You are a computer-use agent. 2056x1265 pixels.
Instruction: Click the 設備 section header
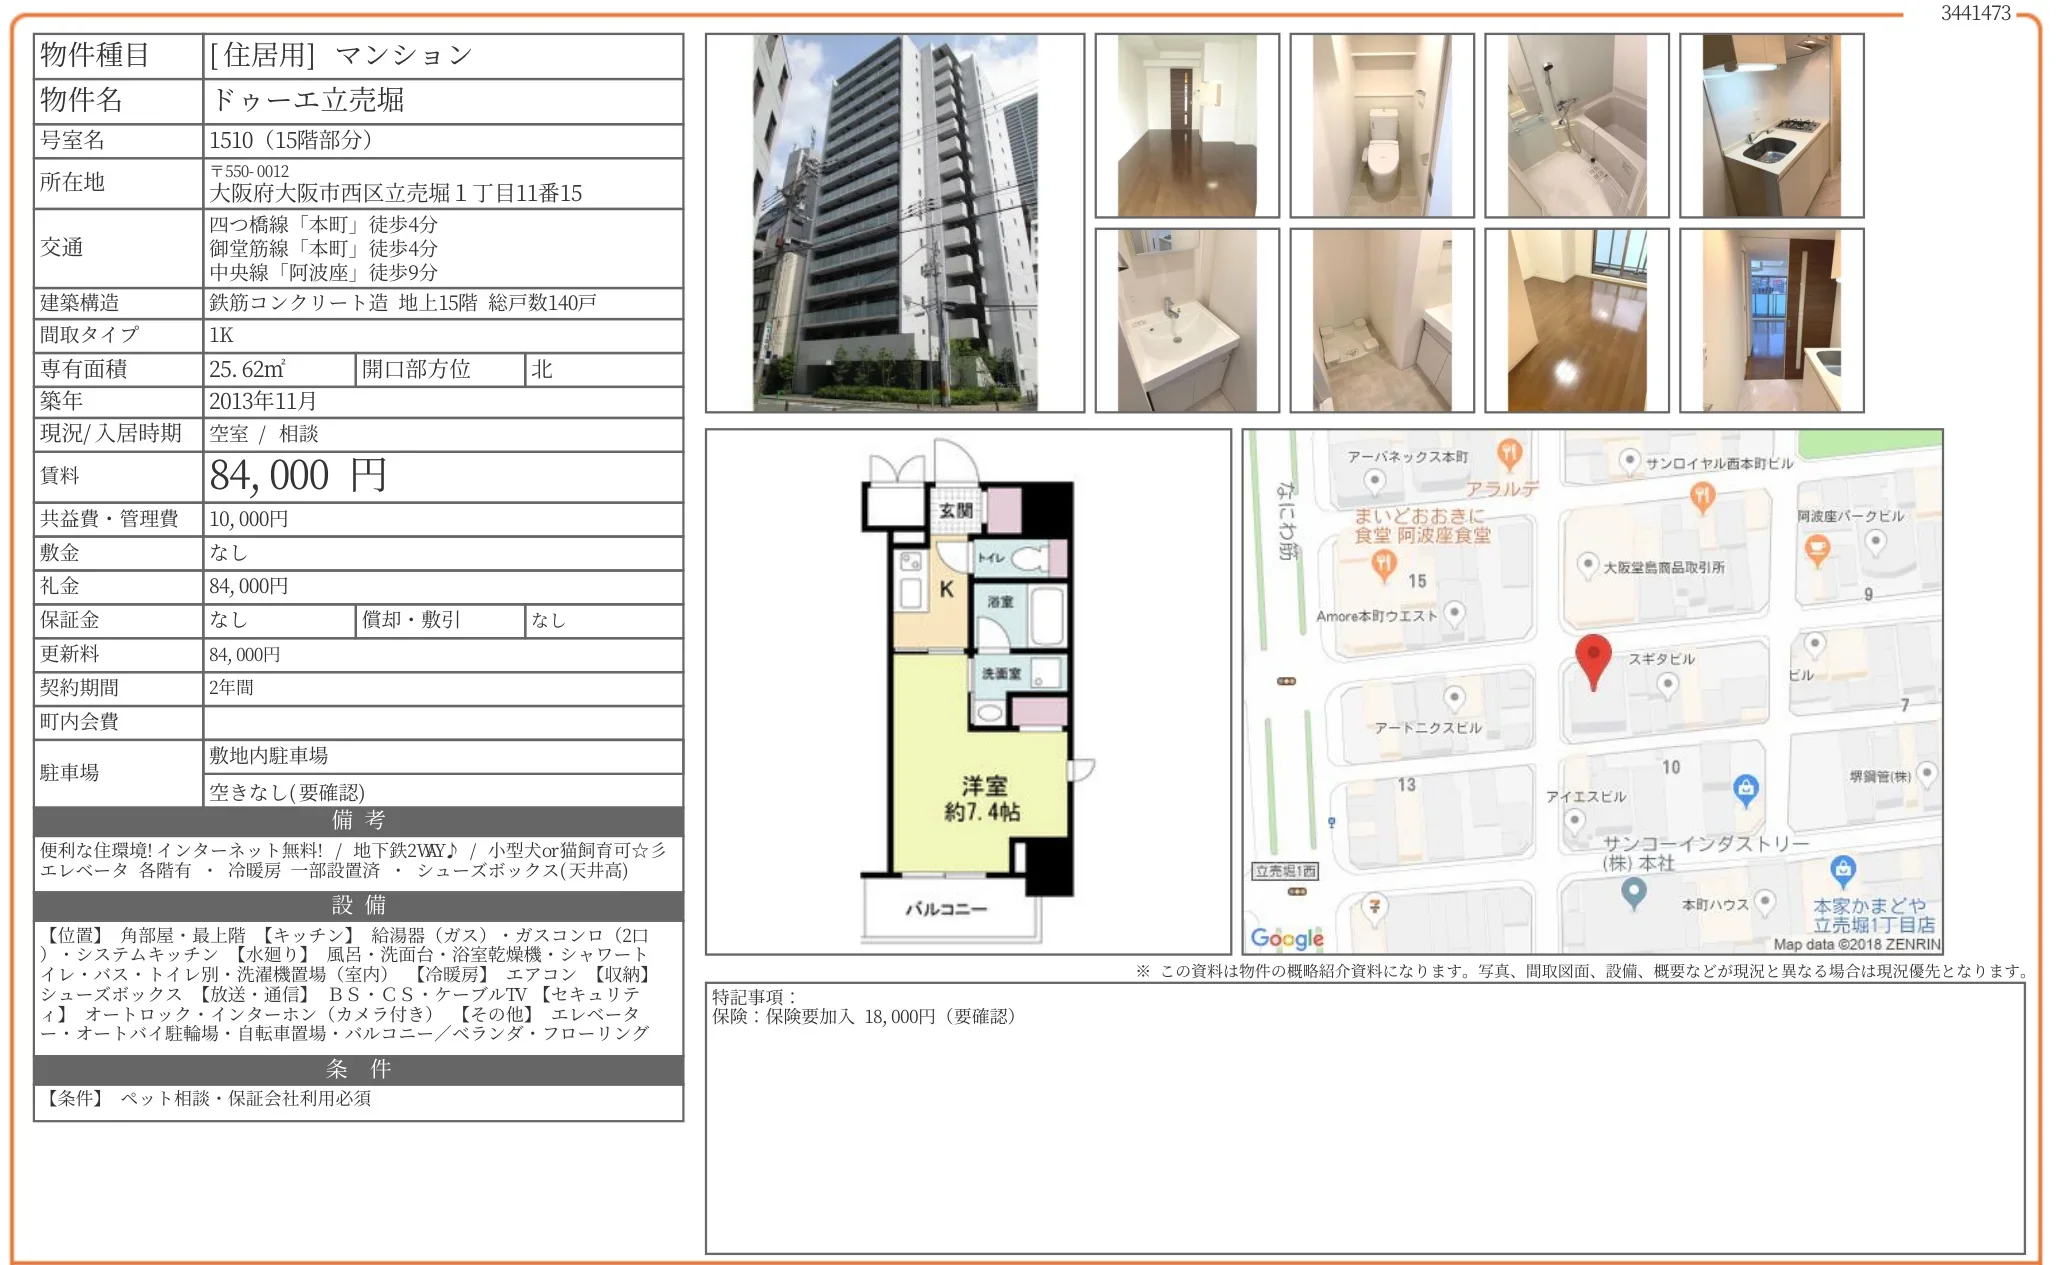point(358,905)
